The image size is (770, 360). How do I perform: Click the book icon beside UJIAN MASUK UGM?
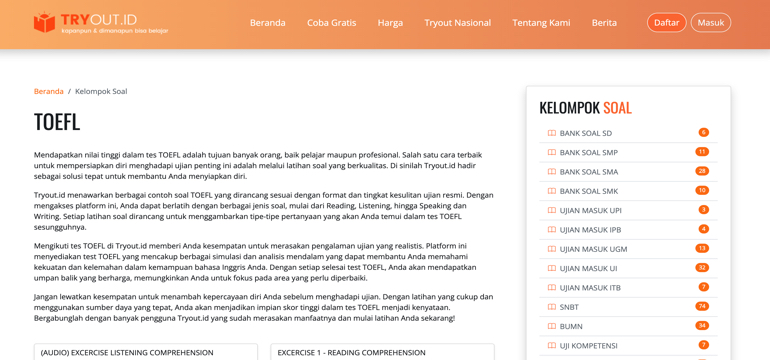pos(551,249)
